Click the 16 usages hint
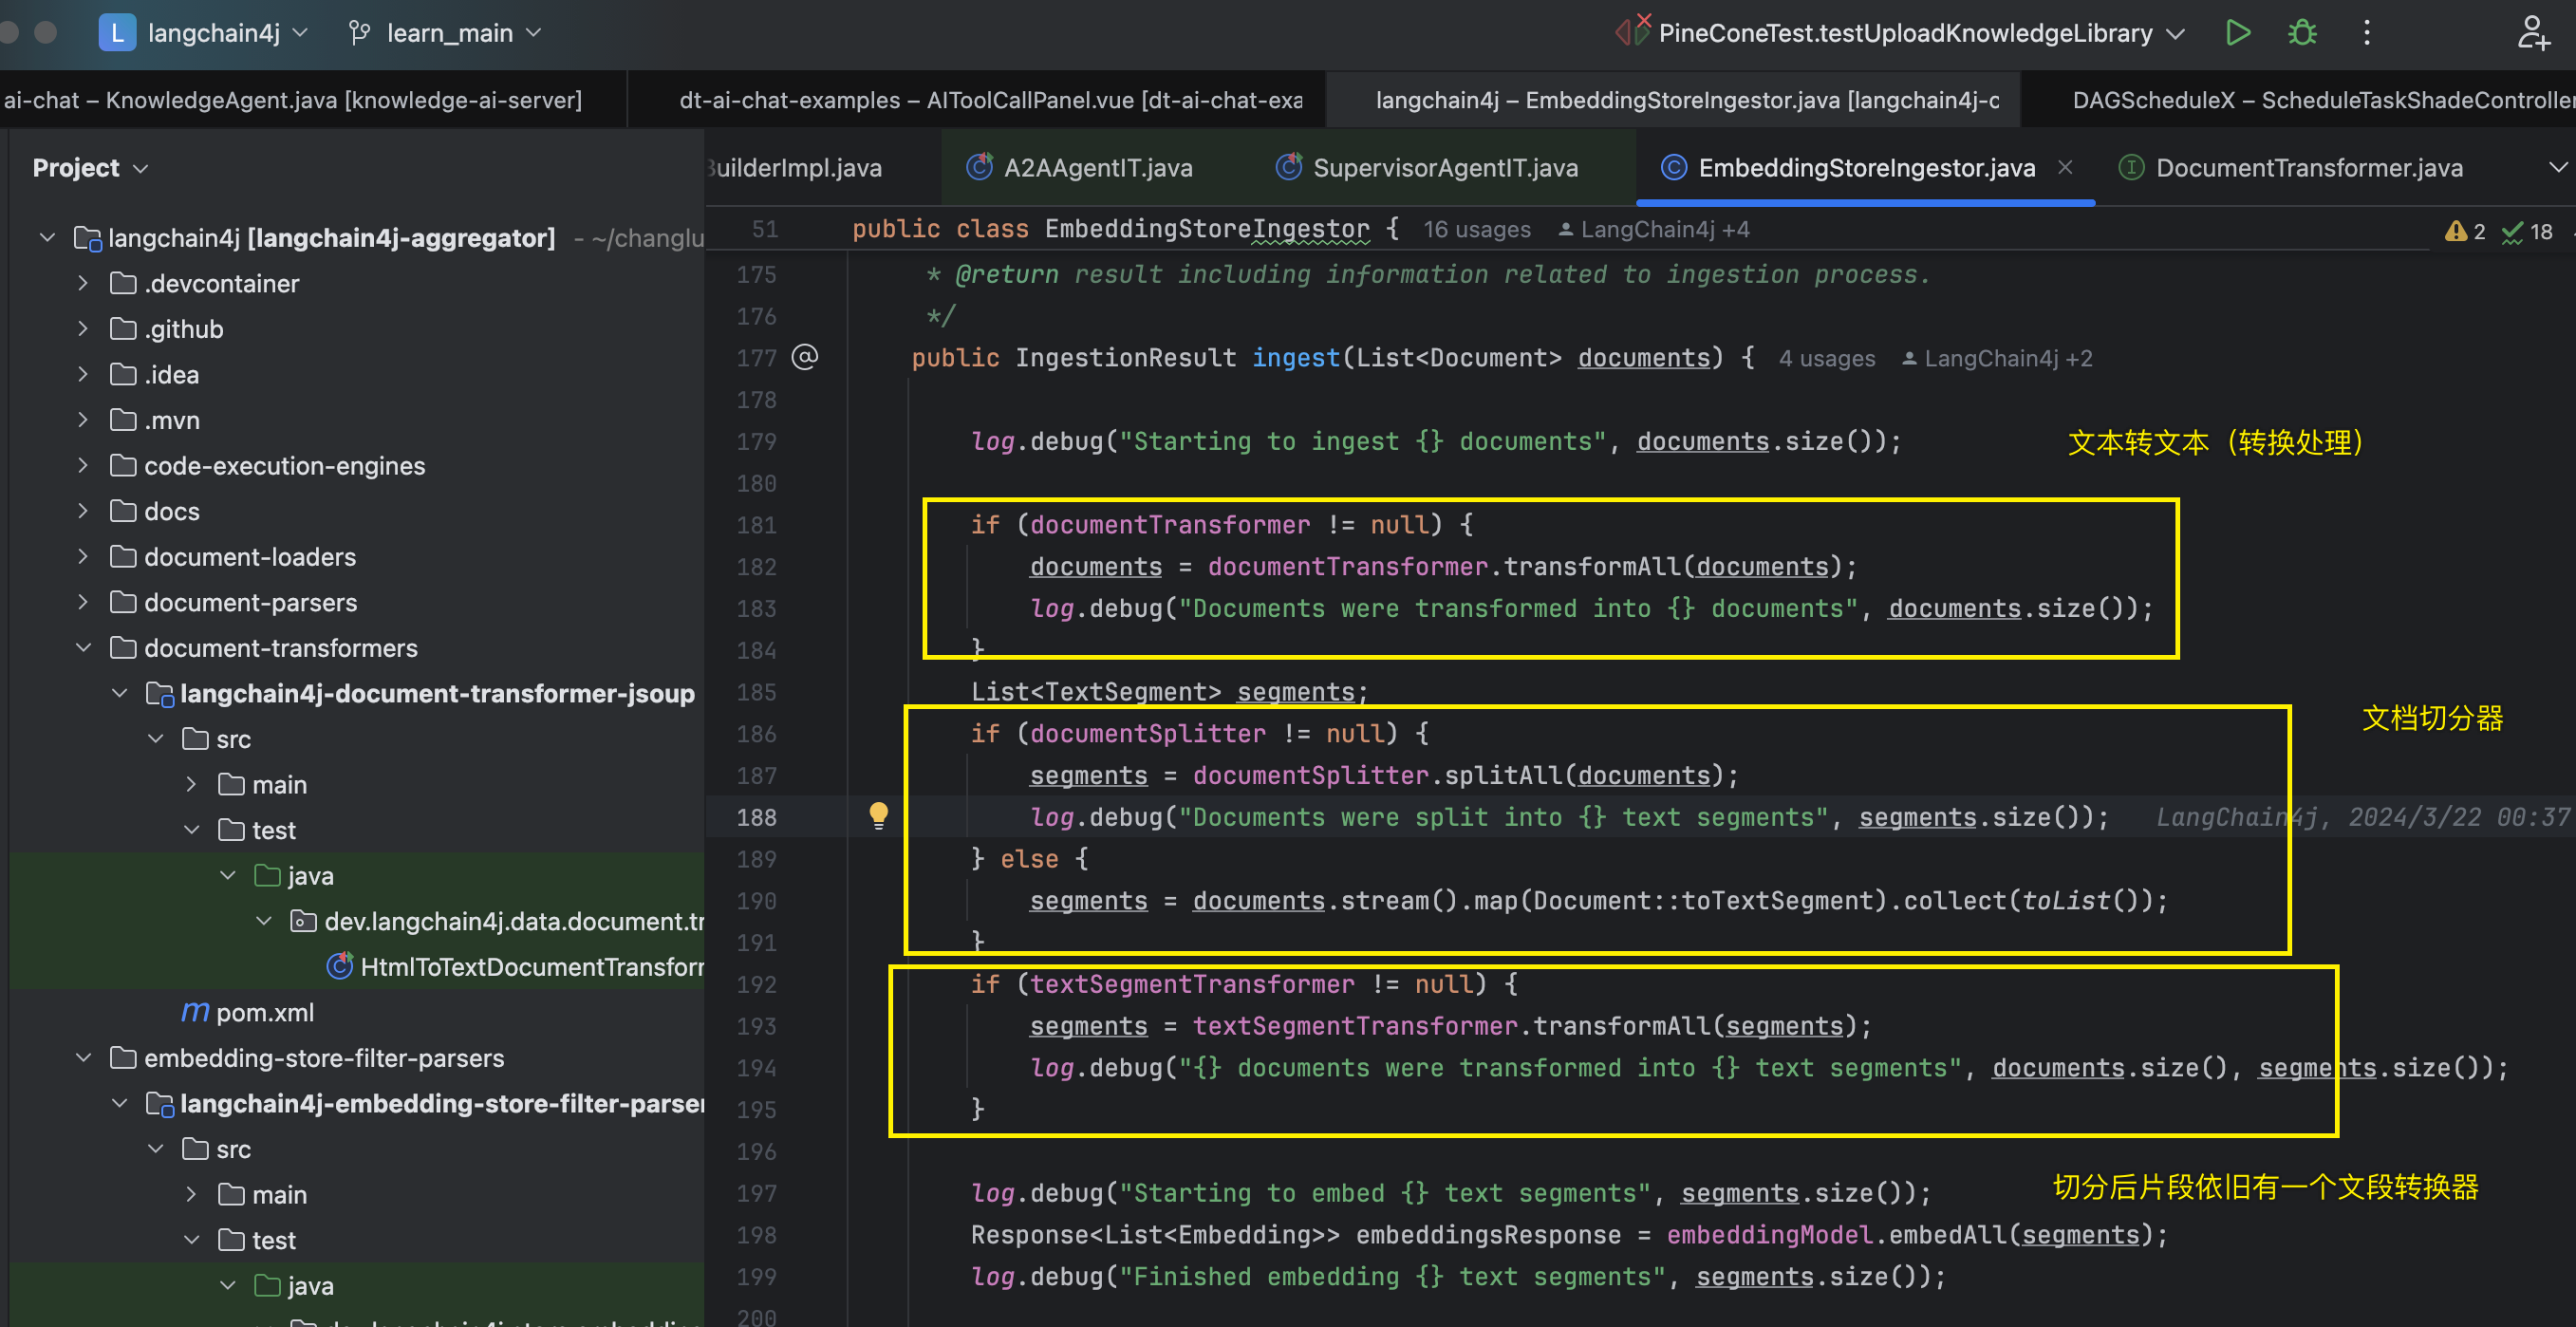 pyautogui.click(x=1476, y=230)
